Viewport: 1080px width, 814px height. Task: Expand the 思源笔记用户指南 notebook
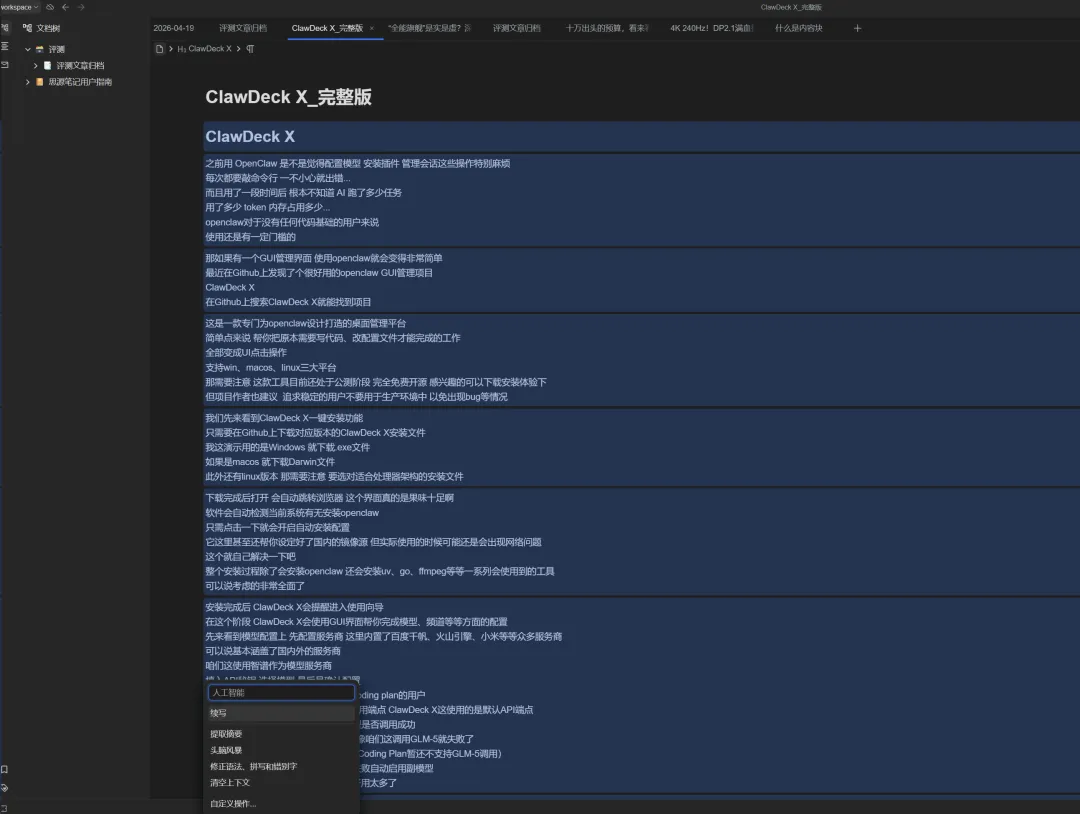[28, 82]
